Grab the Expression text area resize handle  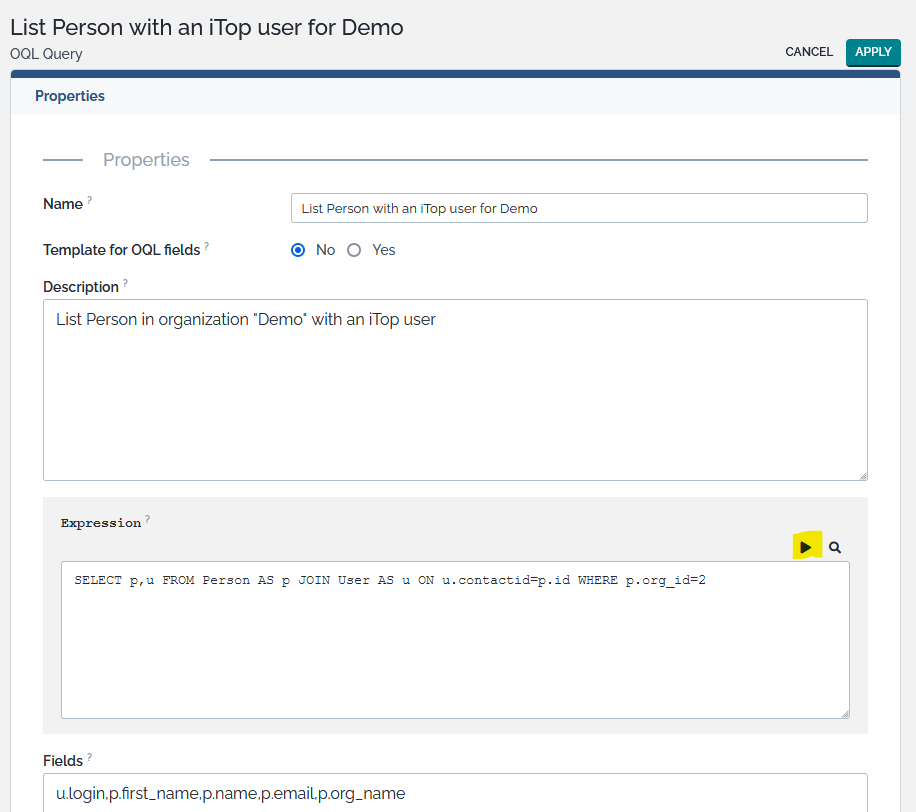click(844, 713)
